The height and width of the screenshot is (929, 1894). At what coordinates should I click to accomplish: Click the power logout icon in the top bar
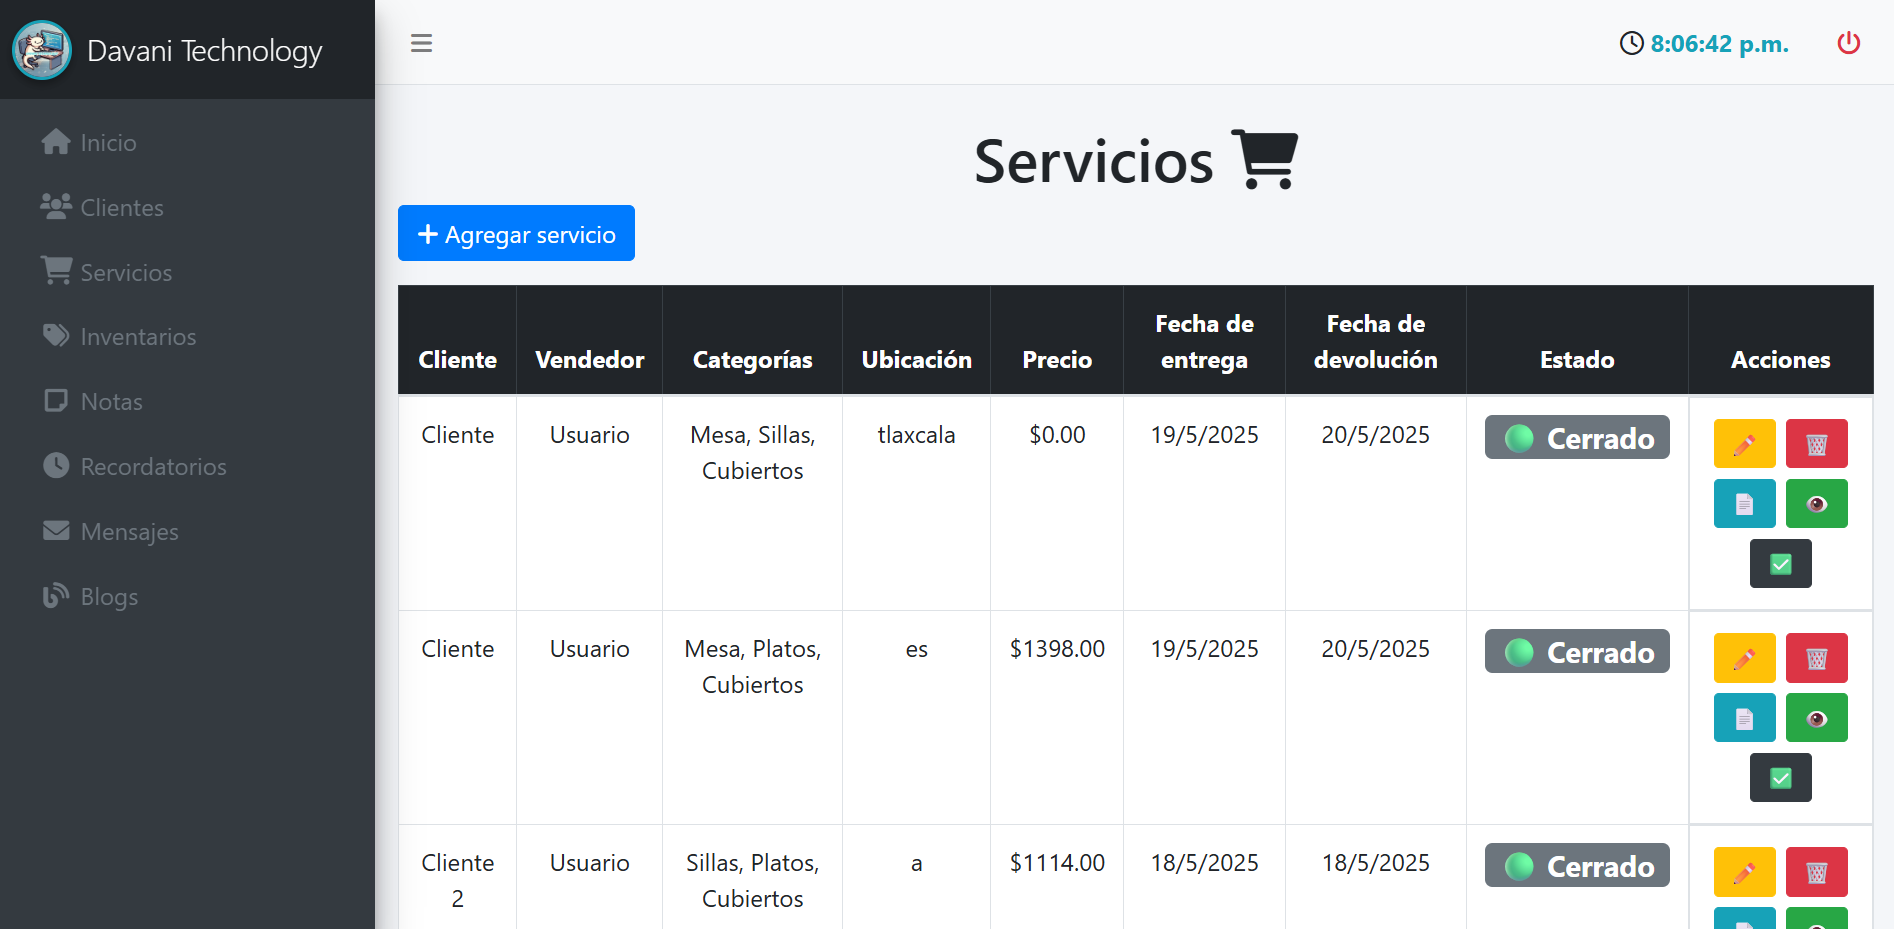(1848, 43)
